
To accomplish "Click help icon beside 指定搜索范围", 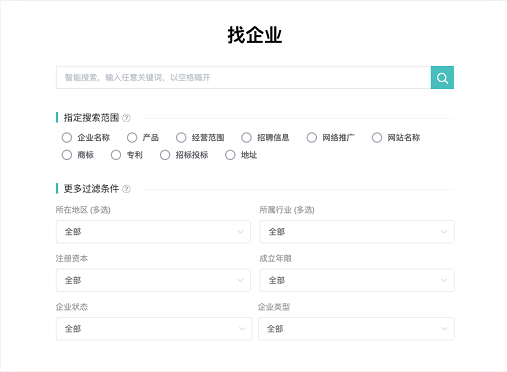I will pos(126,118).
